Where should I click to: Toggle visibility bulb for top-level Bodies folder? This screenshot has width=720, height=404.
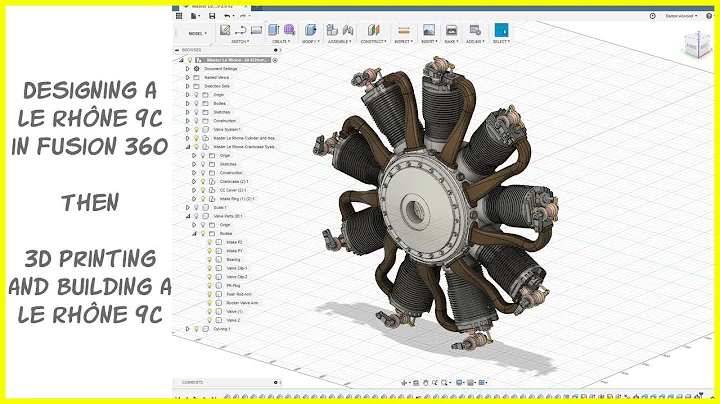(196, 103)
